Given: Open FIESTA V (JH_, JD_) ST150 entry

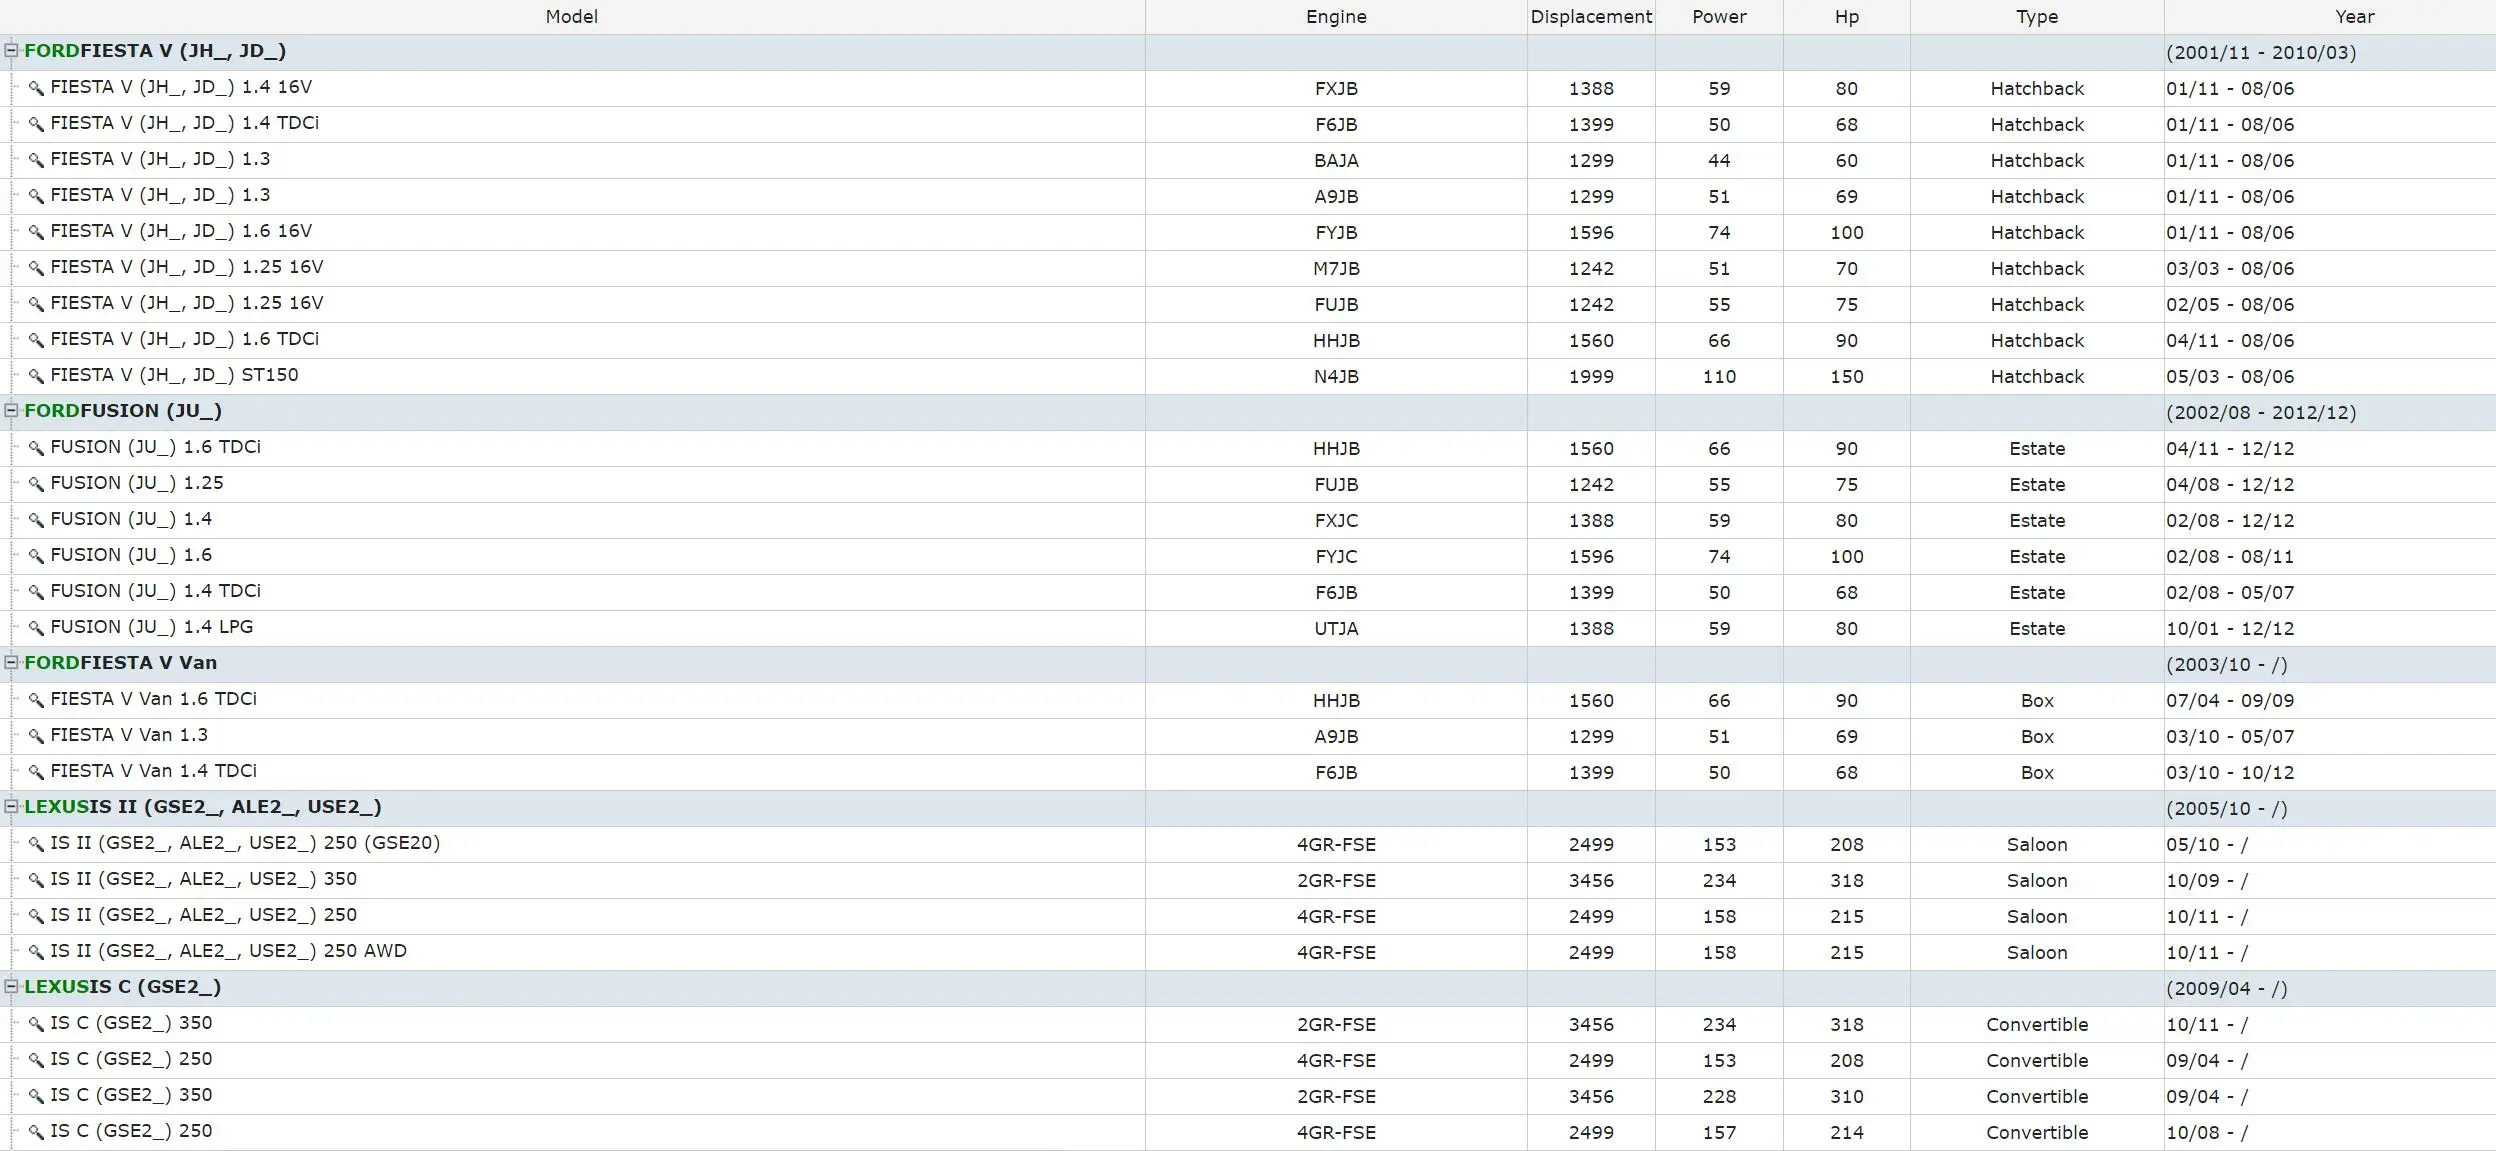Looking at the screenshot, I should pos(174,375).
